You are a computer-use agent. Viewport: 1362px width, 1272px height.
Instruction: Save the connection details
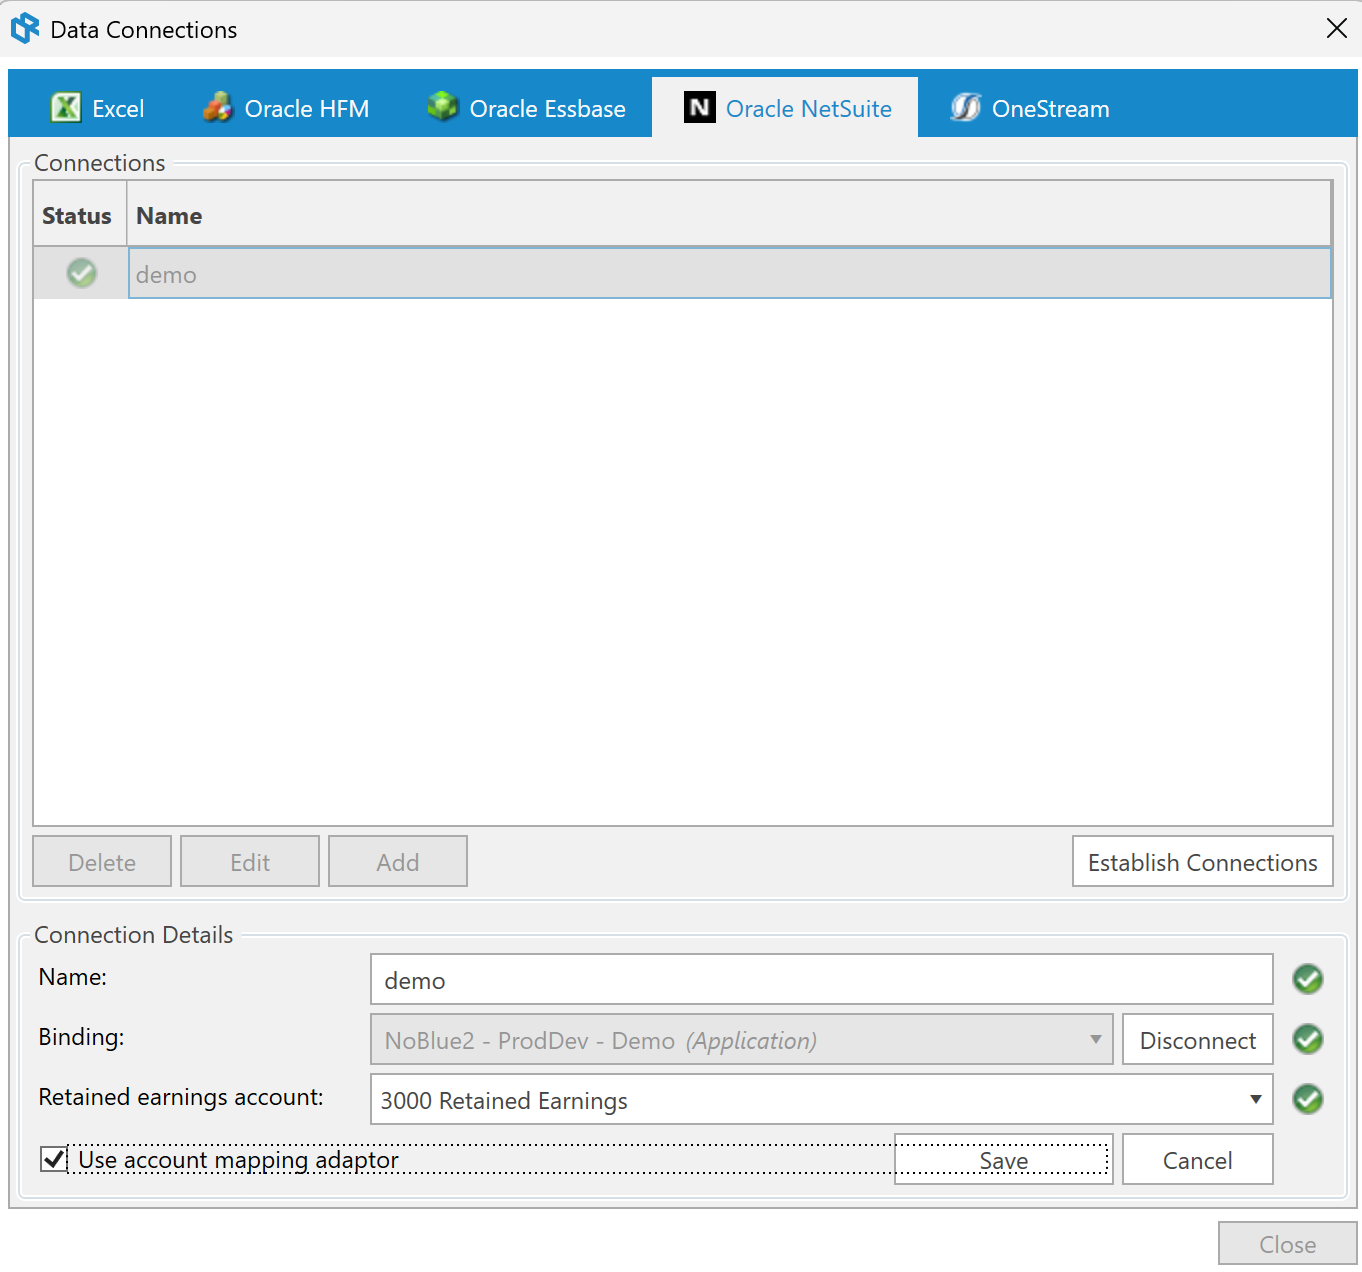click(1004, 1159)
